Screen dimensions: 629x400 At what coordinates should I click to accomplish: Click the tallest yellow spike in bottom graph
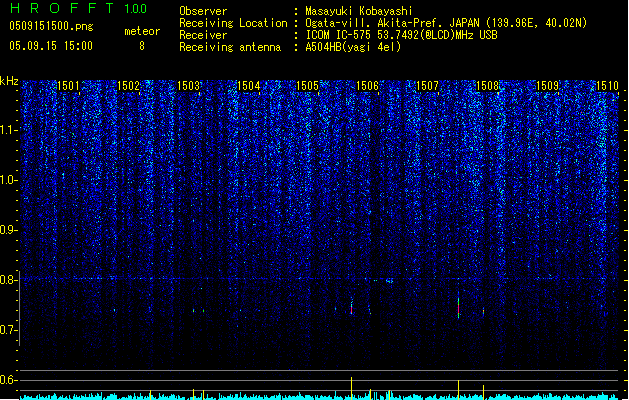[351, 388]
